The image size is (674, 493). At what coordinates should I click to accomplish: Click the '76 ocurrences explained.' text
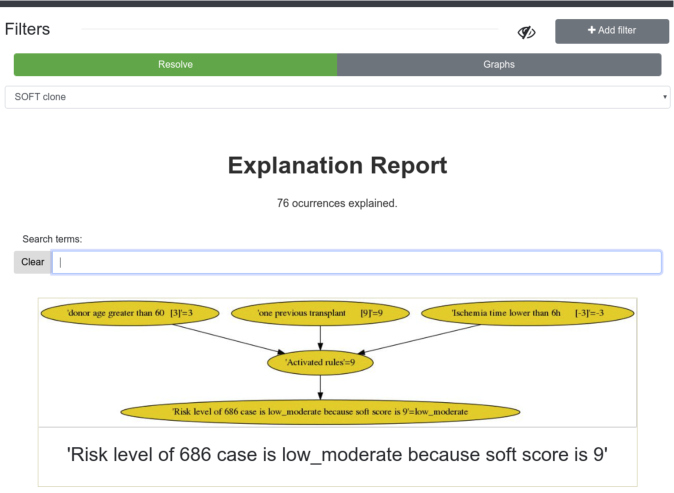[x=337, y=203]
